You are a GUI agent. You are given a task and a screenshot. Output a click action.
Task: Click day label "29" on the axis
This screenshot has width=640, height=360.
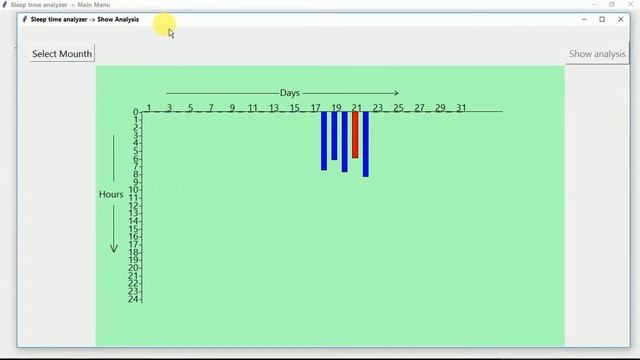point(440,108)
